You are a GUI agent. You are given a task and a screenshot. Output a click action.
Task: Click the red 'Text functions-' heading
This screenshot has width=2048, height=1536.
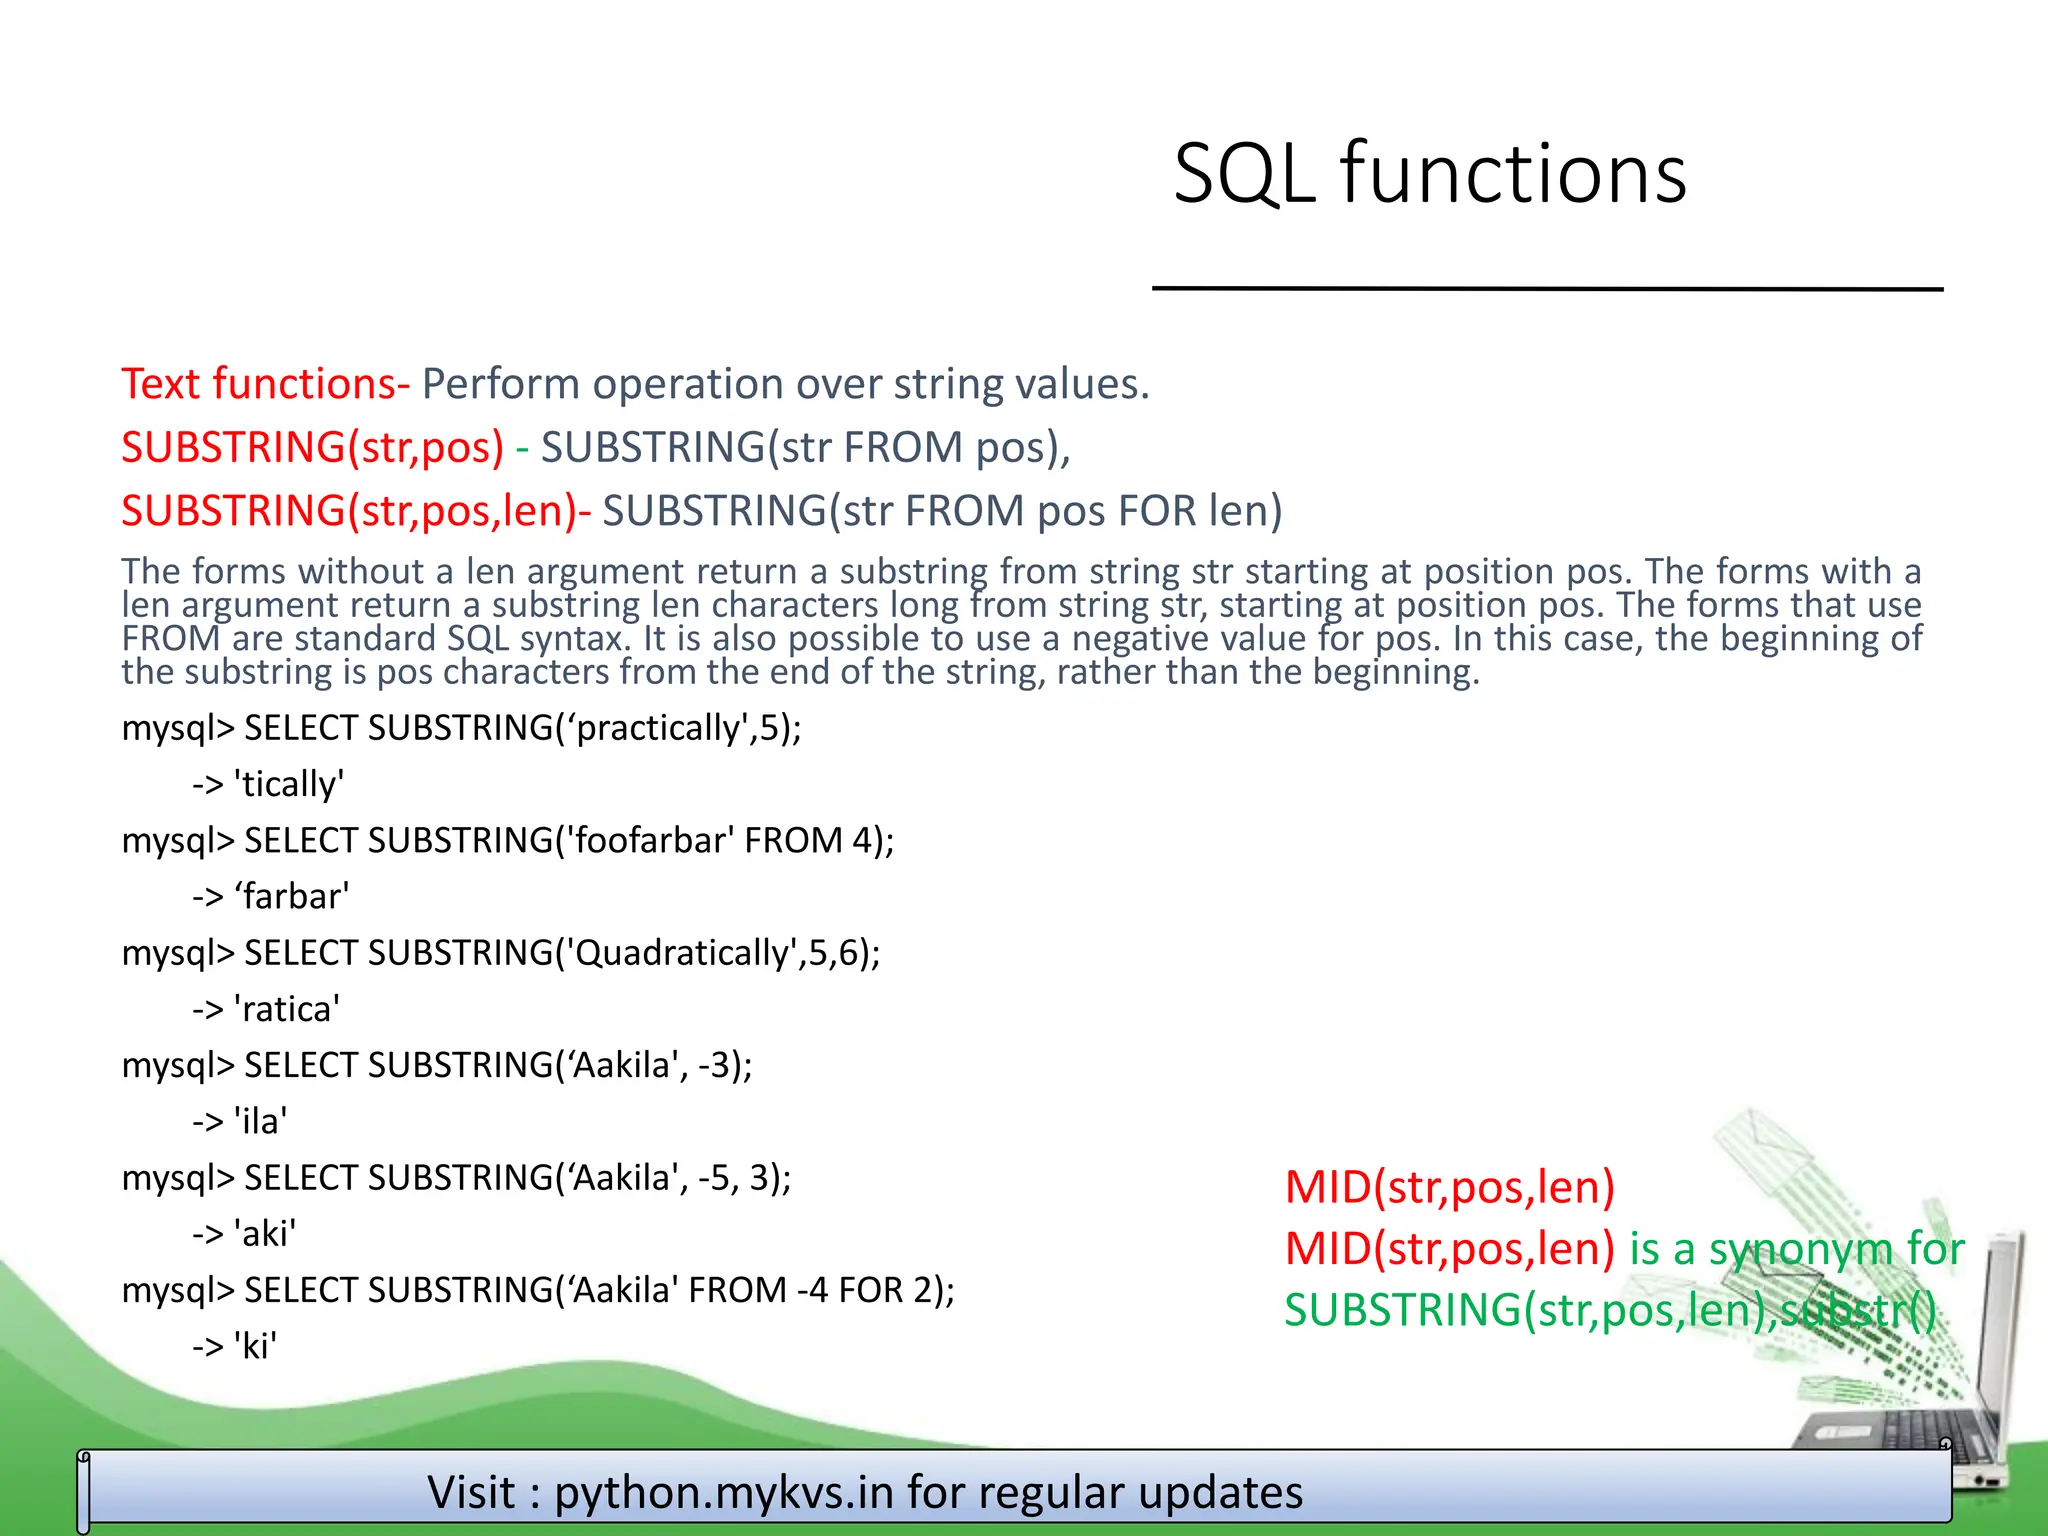[x=265, y=384]
